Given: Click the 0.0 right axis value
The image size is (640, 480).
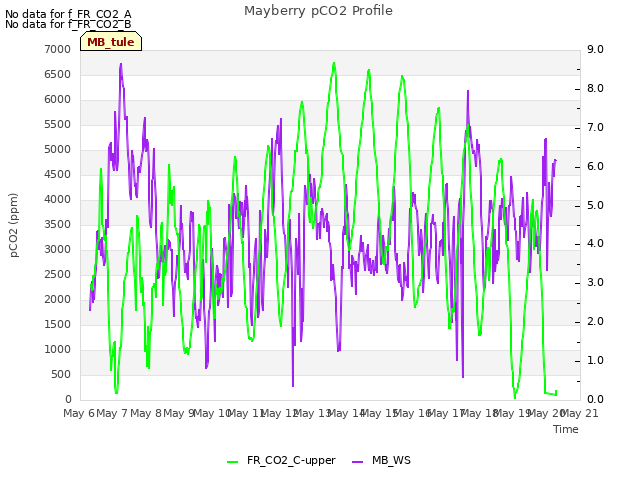Looking at the screenshot, I should (595, 400).
